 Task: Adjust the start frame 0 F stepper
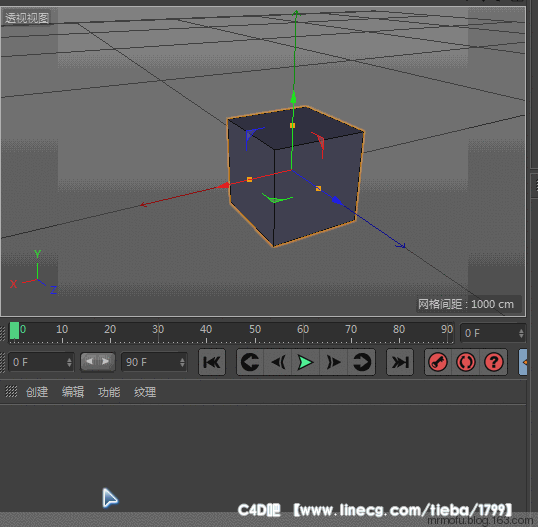(69, 362)
